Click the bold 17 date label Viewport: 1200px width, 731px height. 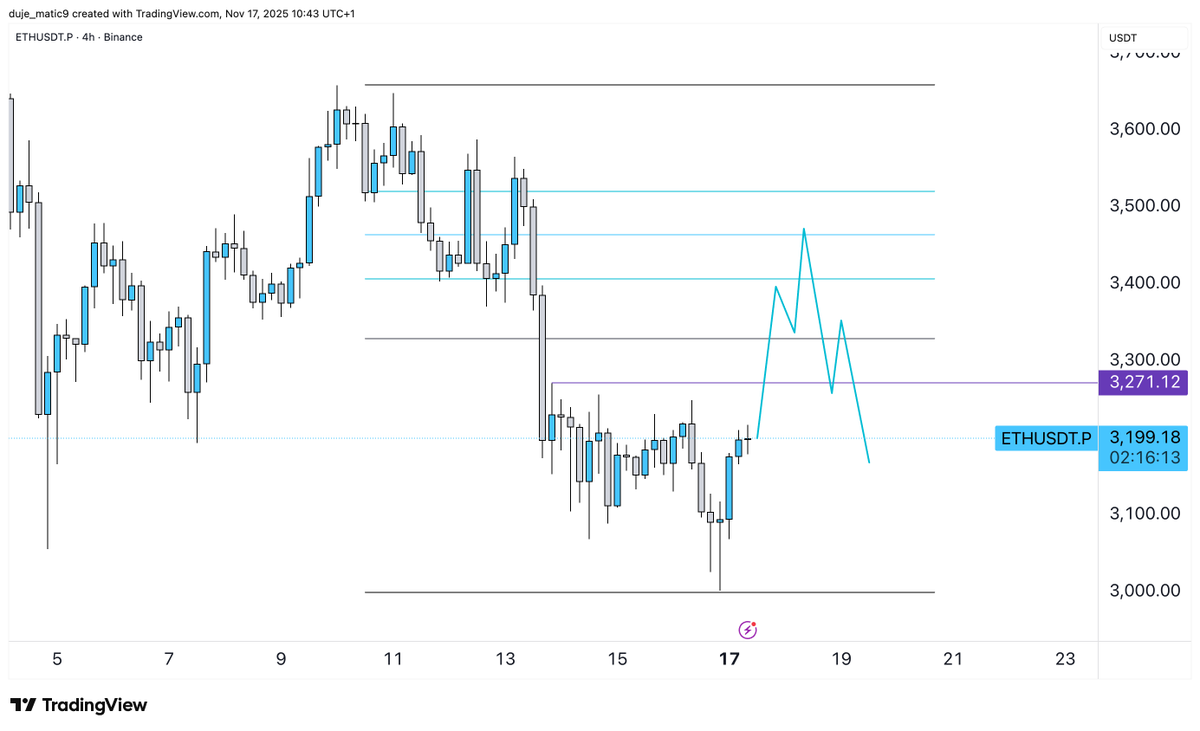729,658
